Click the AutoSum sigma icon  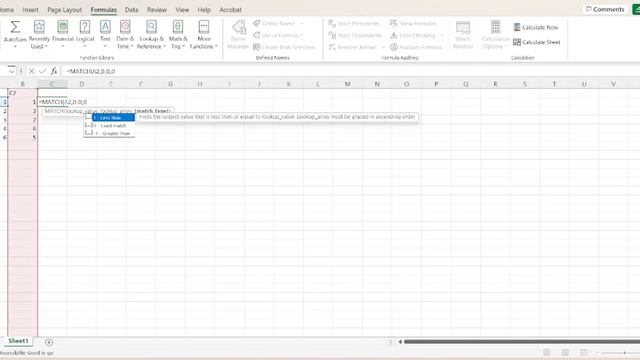point(15,27)
